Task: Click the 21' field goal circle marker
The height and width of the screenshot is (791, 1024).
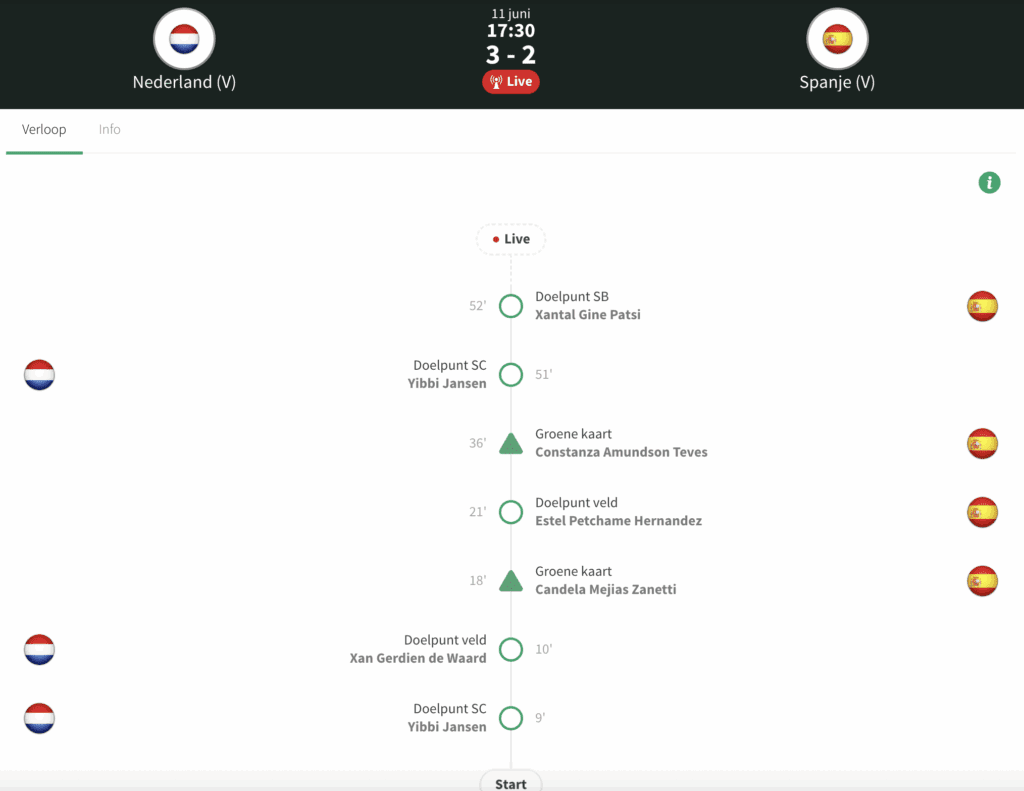Action: coord(511,512)
